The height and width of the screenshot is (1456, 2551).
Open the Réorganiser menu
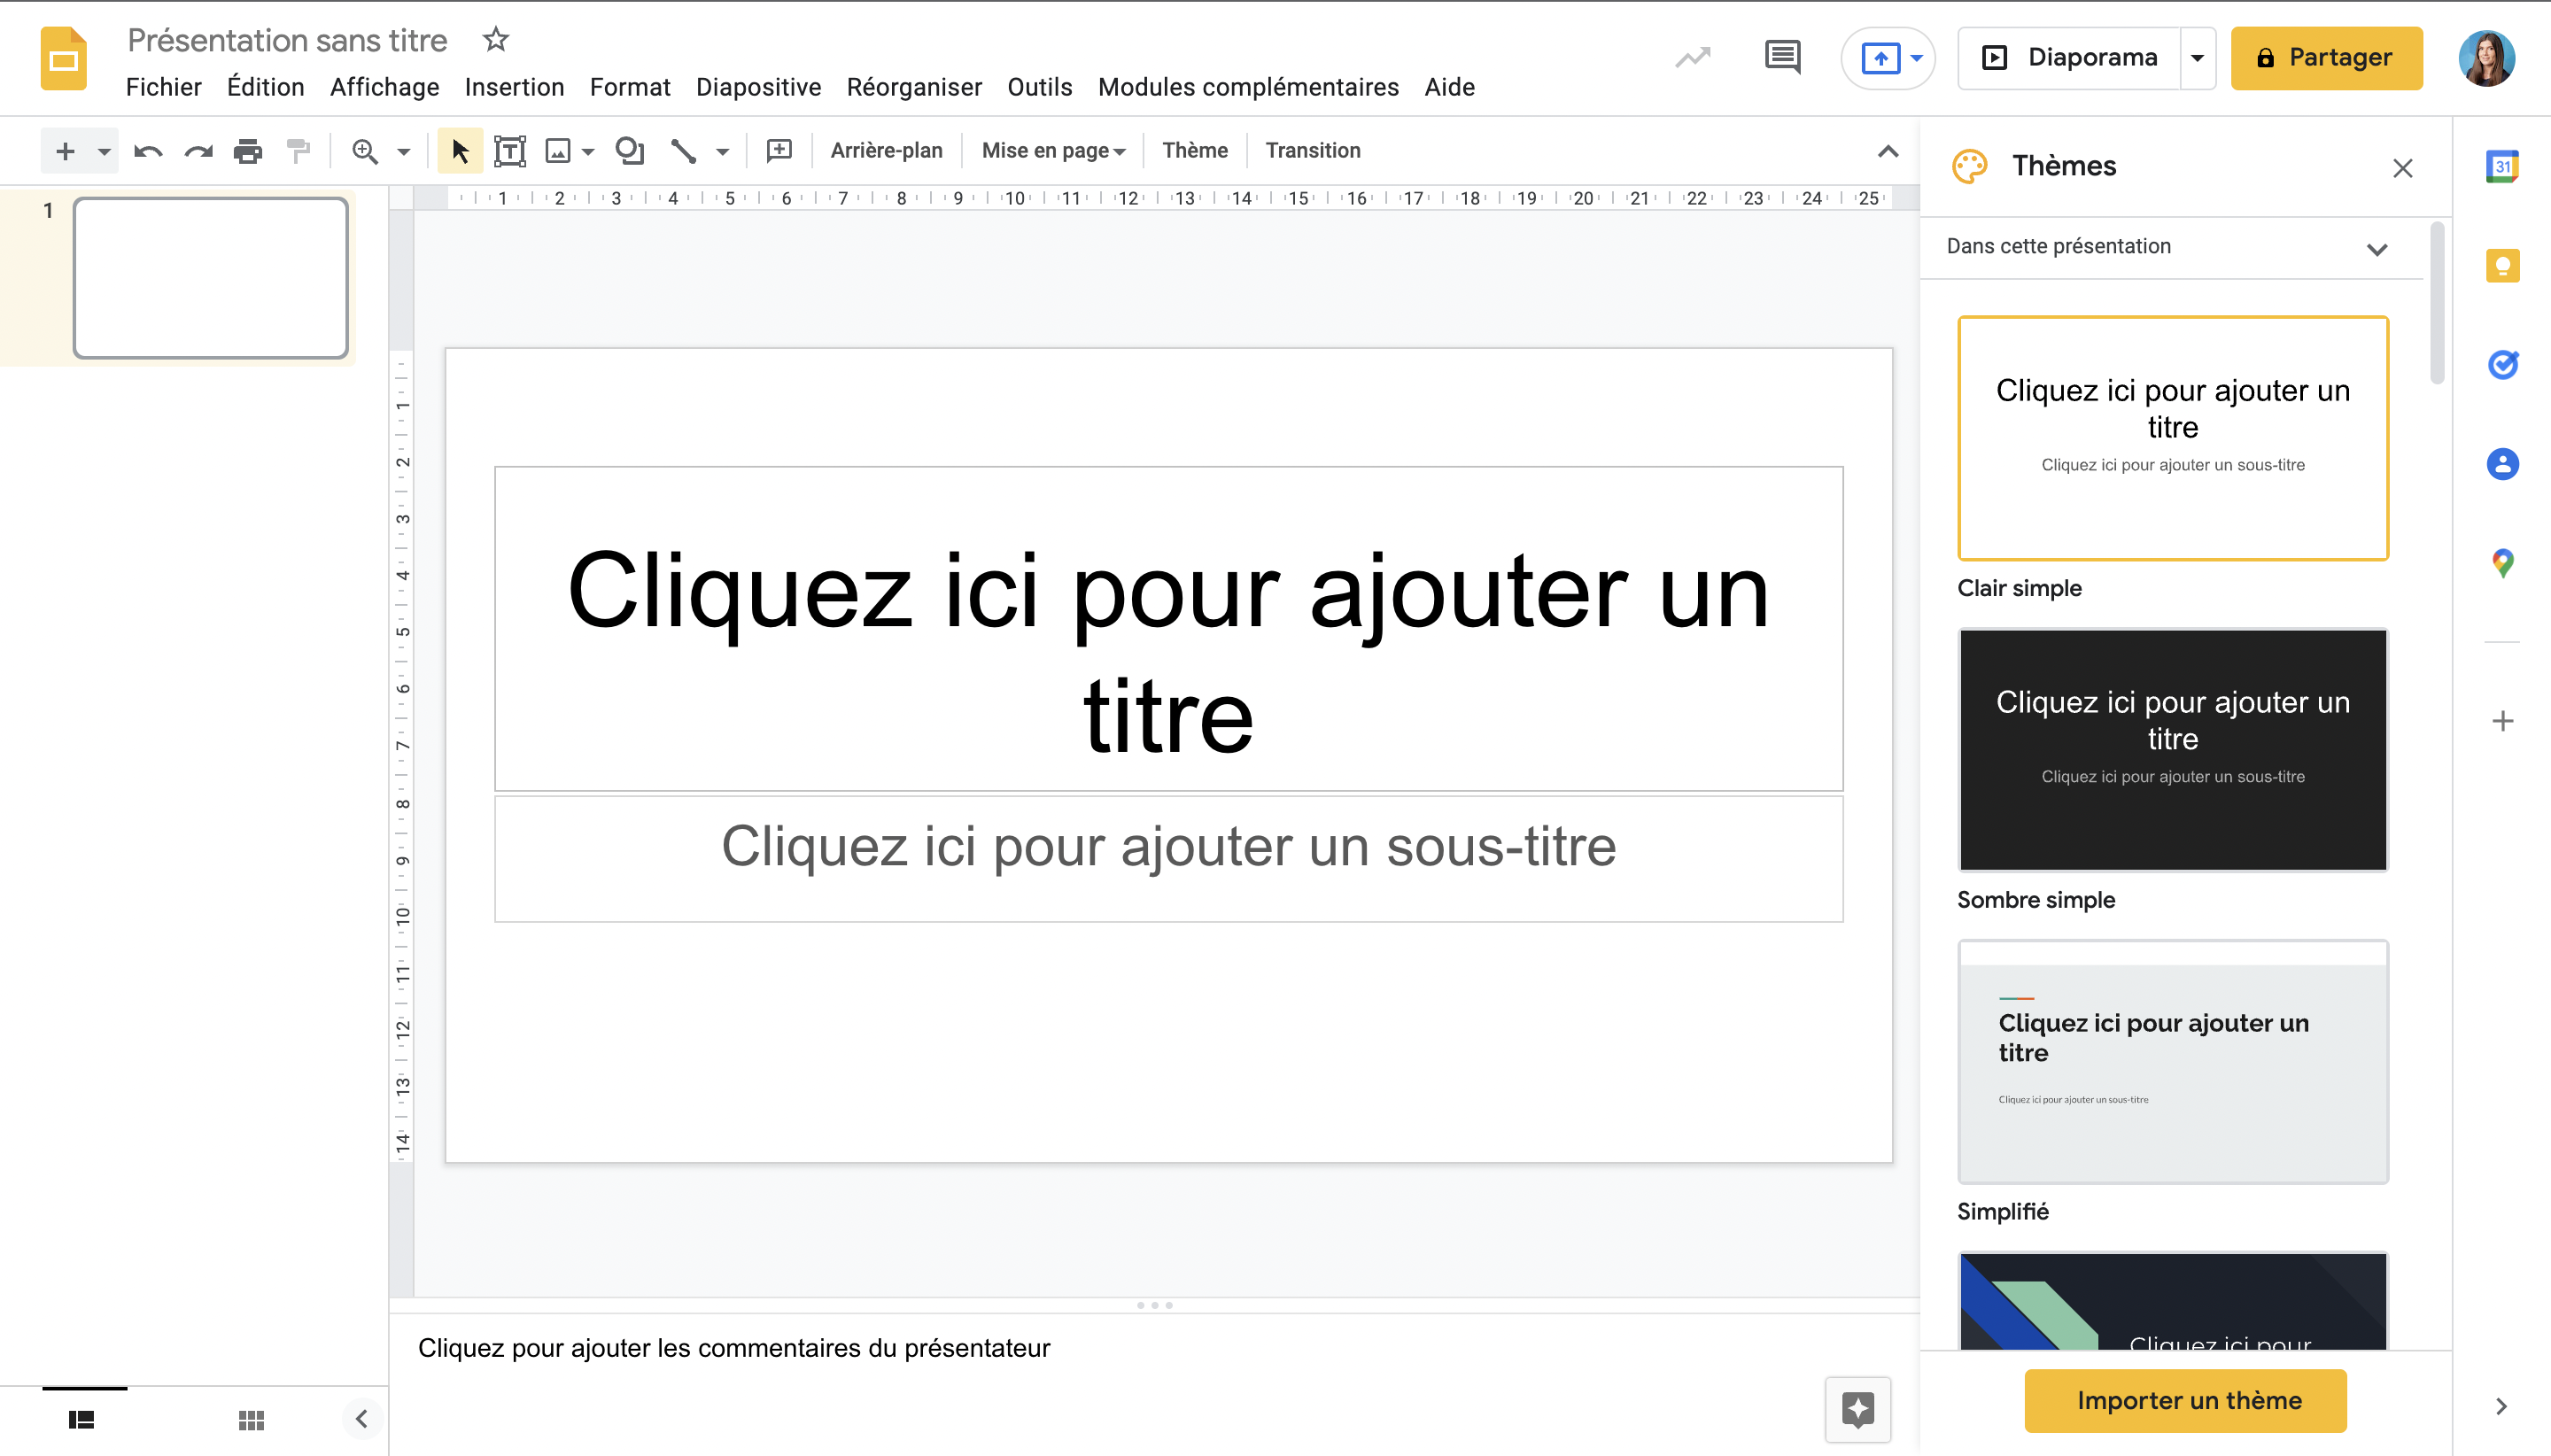click(x=914, y=87)
